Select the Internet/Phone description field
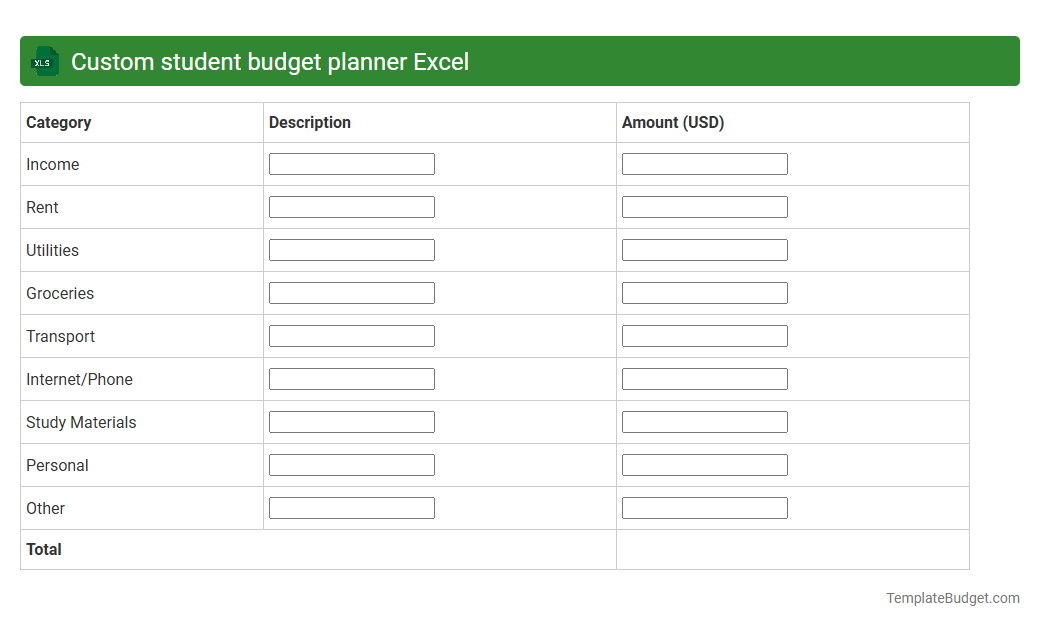The width and height of the screenshot is (1040, 627). point(351,378)
